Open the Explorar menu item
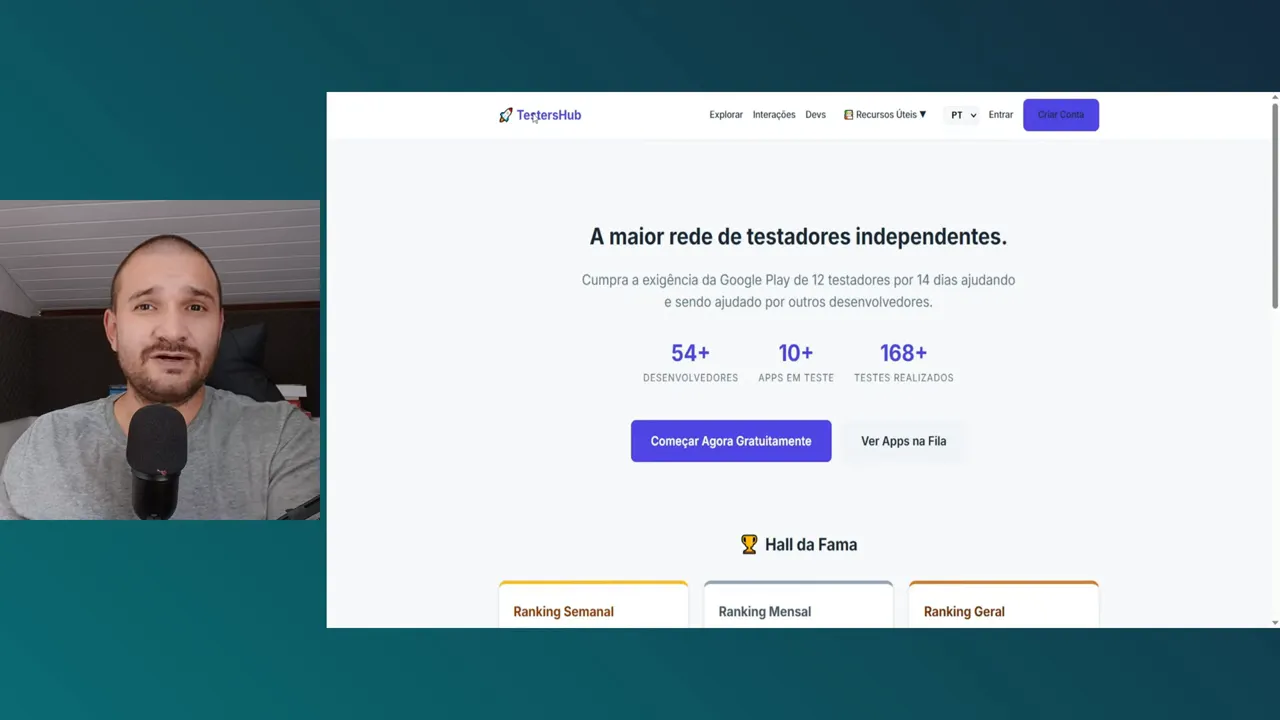The width and height of the screenshot is (1280, 720). click(x=726, y=115)
